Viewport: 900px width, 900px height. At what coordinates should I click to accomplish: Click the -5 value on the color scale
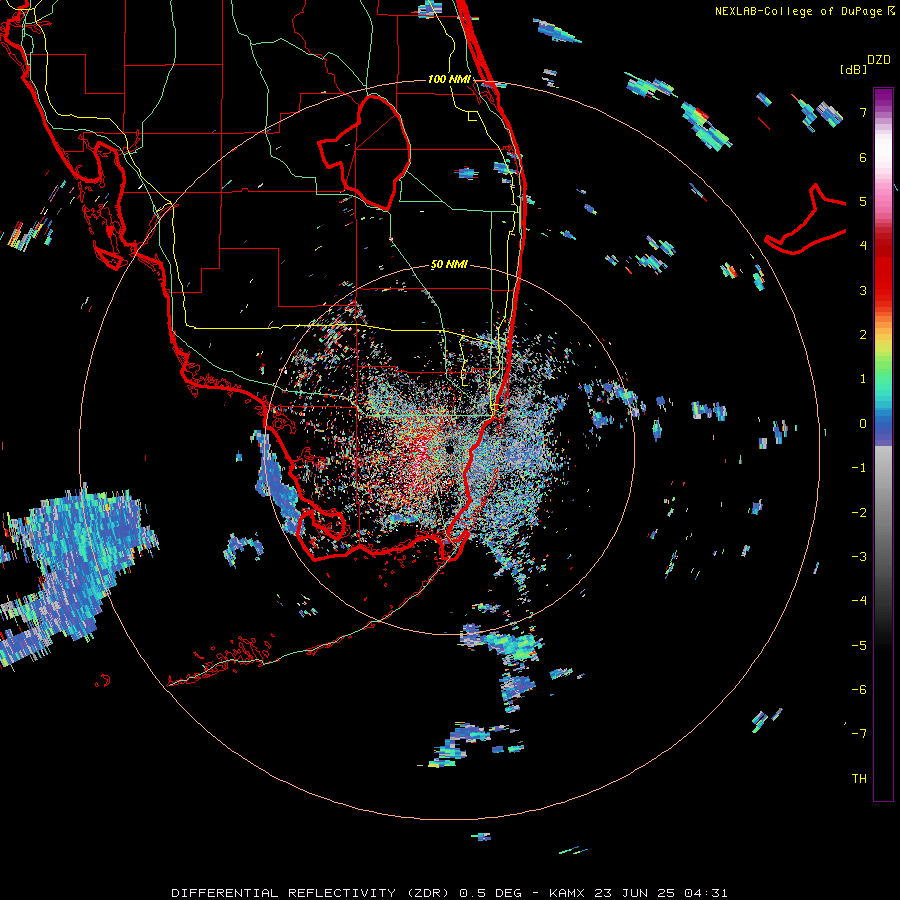pyautogui.click(x=859, y=646)
